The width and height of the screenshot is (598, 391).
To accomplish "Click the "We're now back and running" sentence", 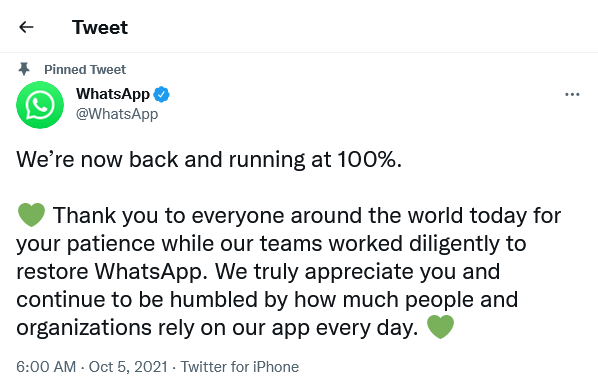I will 209,159.
